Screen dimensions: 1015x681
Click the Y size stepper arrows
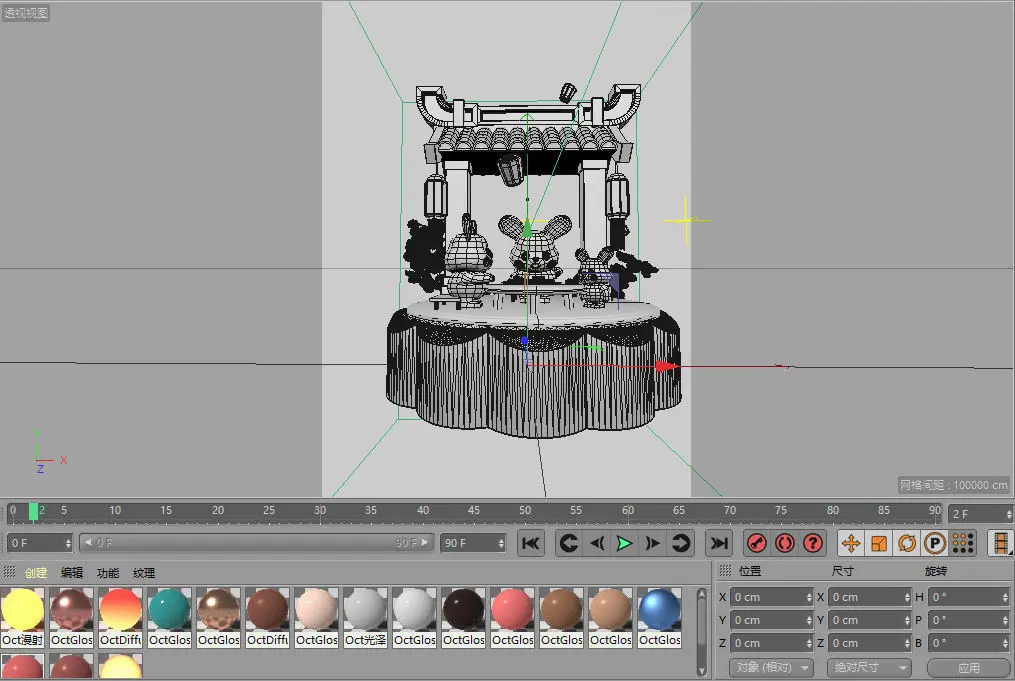coord(907,620)
